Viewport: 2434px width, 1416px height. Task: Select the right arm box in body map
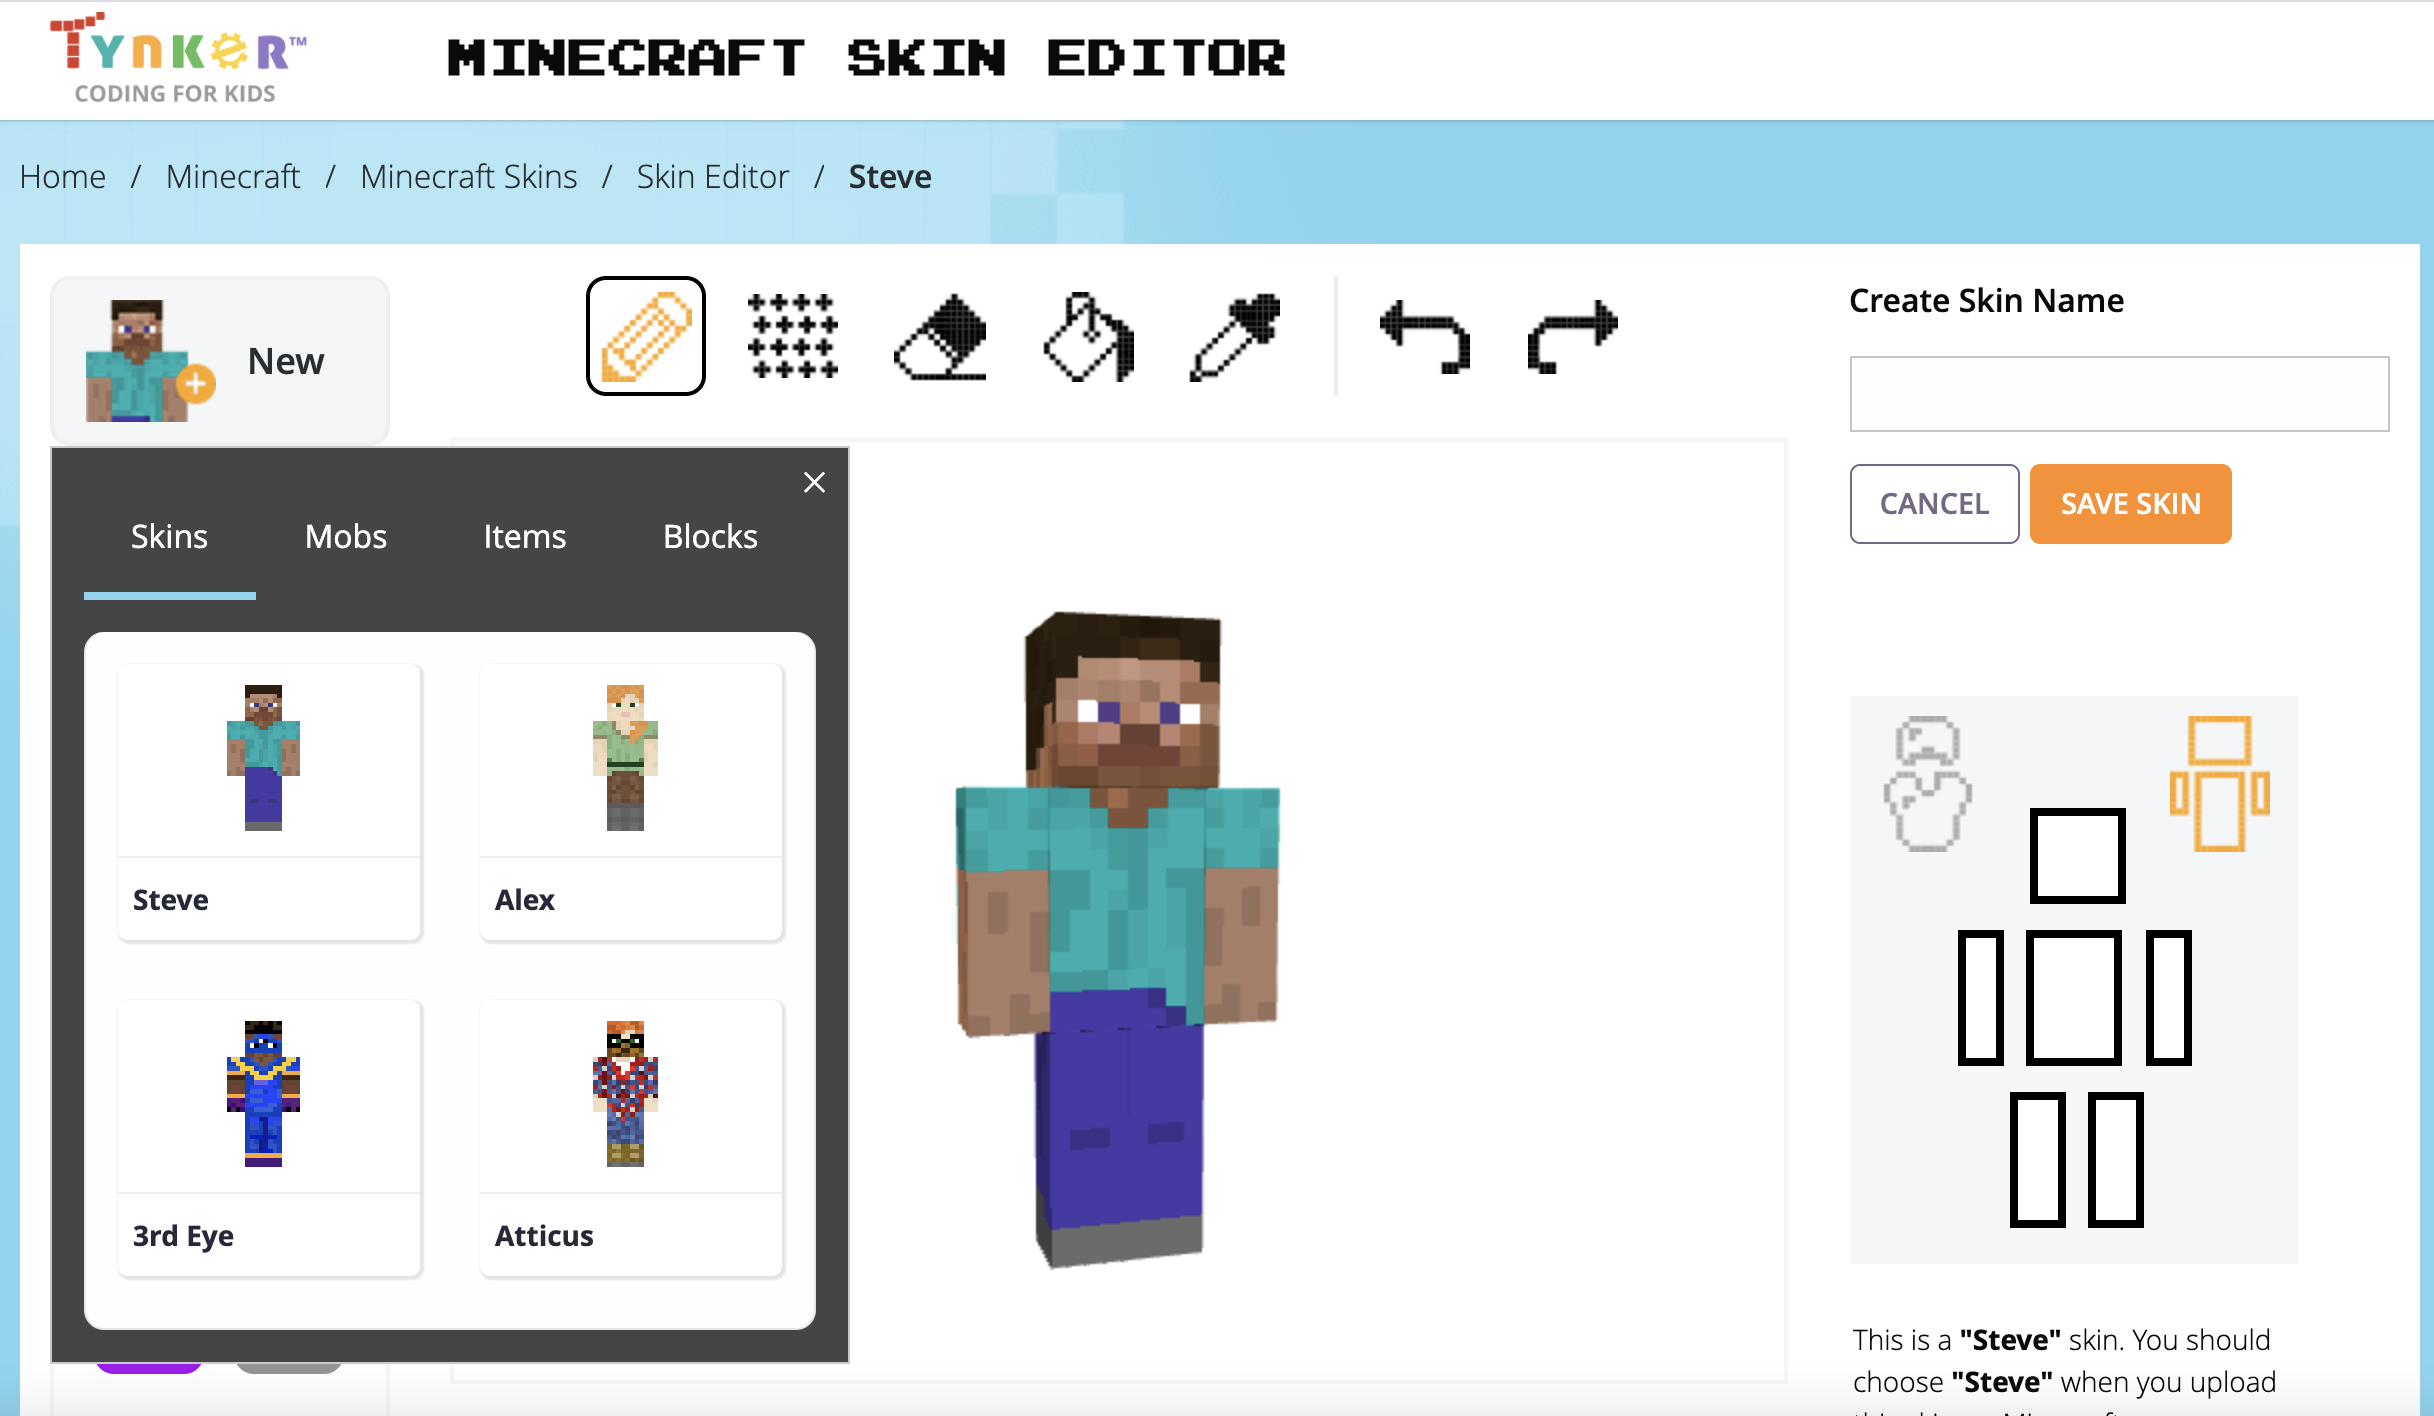[x=2168, y=997]
